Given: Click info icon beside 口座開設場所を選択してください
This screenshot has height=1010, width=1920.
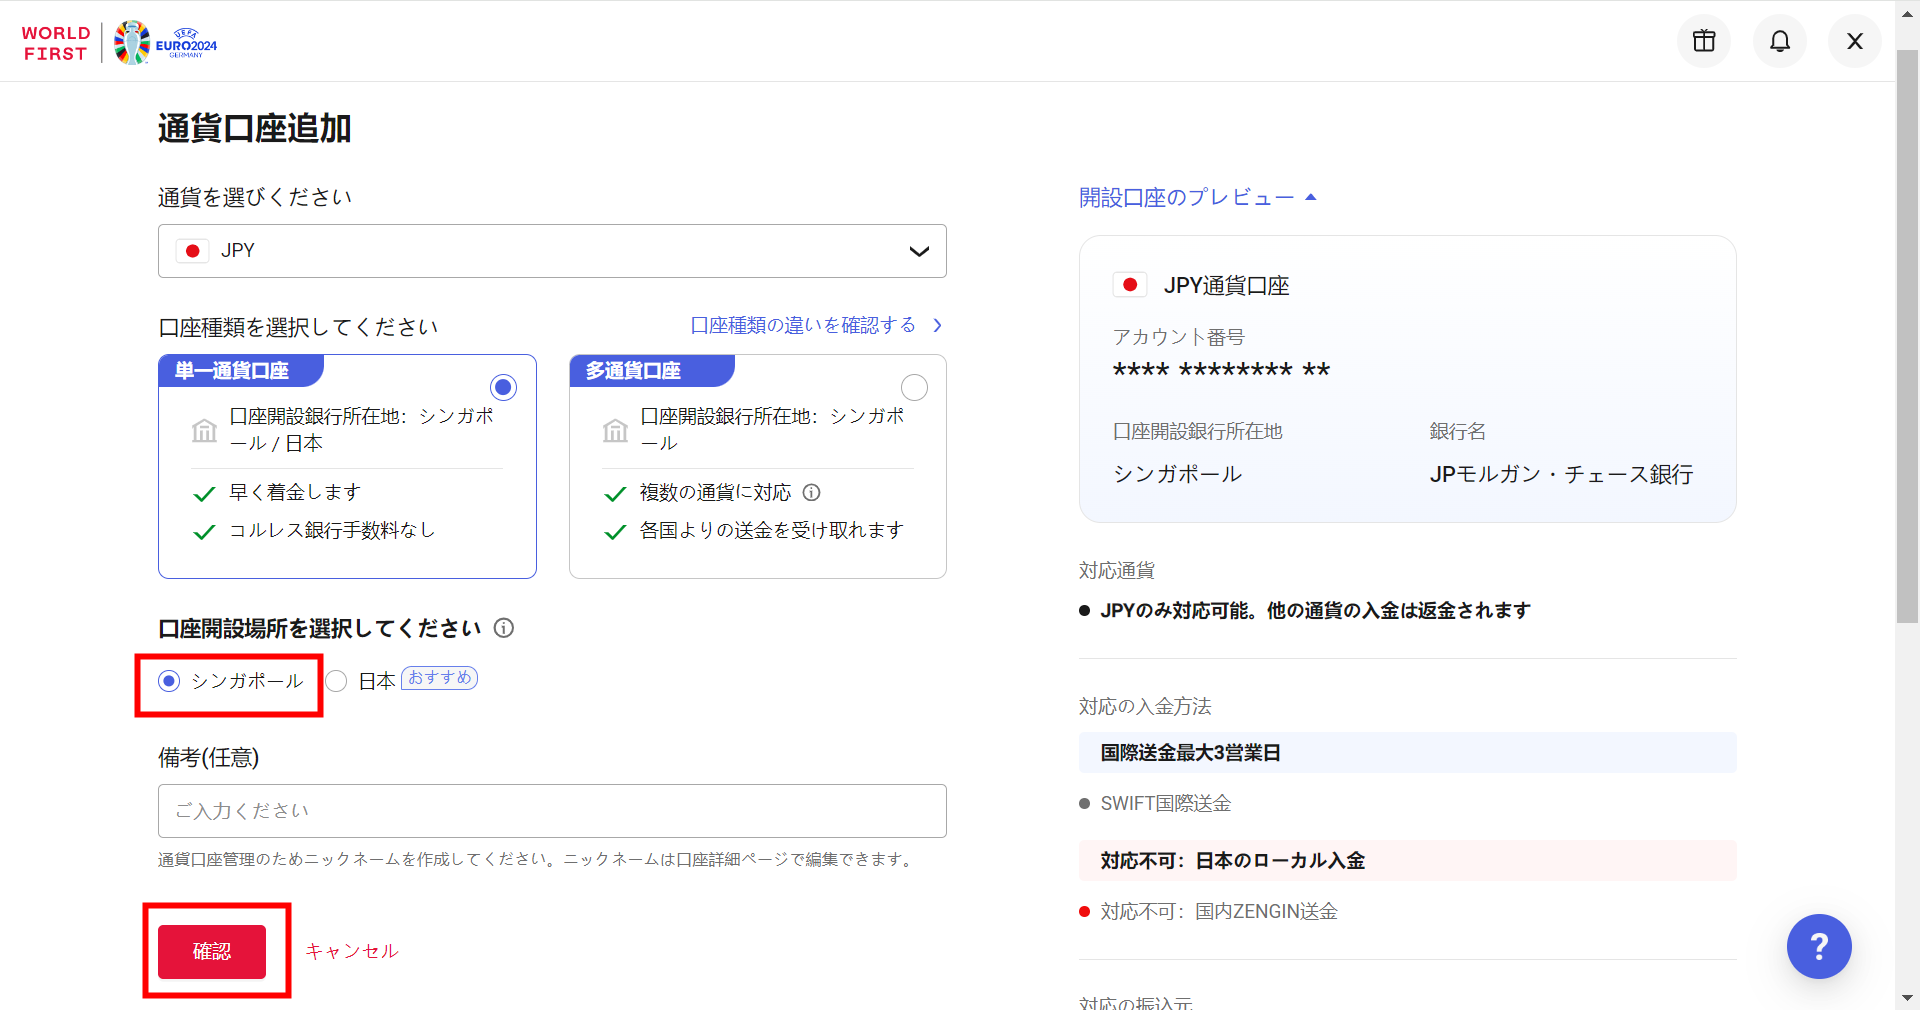Looking at the screenshot, I should (504, 628).
